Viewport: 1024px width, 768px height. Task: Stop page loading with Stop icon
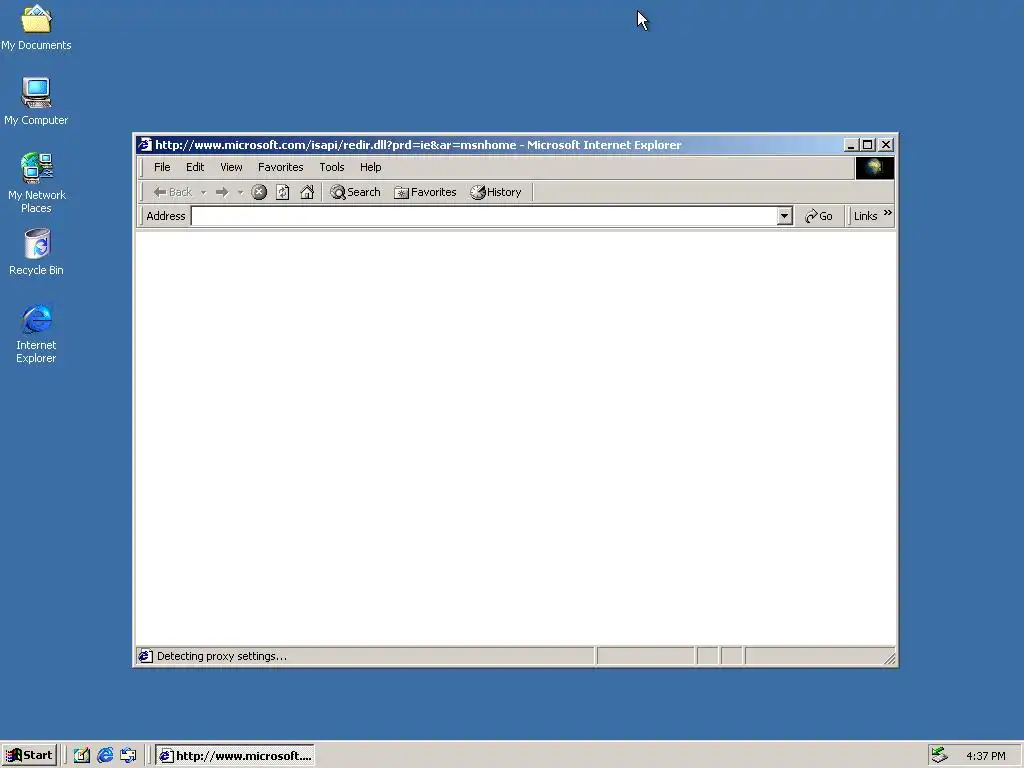(x=259, y=192)
